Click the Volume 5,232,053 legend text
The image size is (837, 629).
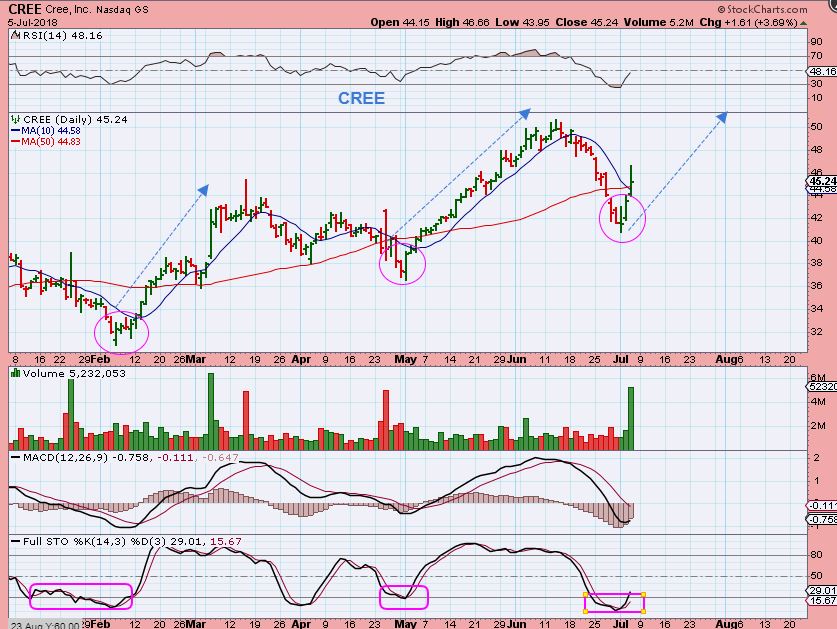point(74,373)
